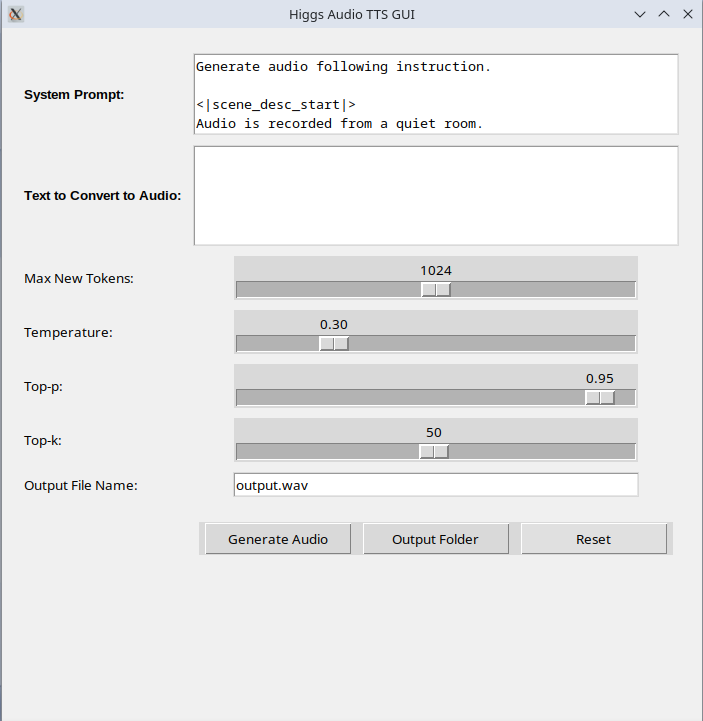This screenshot has height=721, width=703.
Task: Open the Output Folder
Action: 436,538
